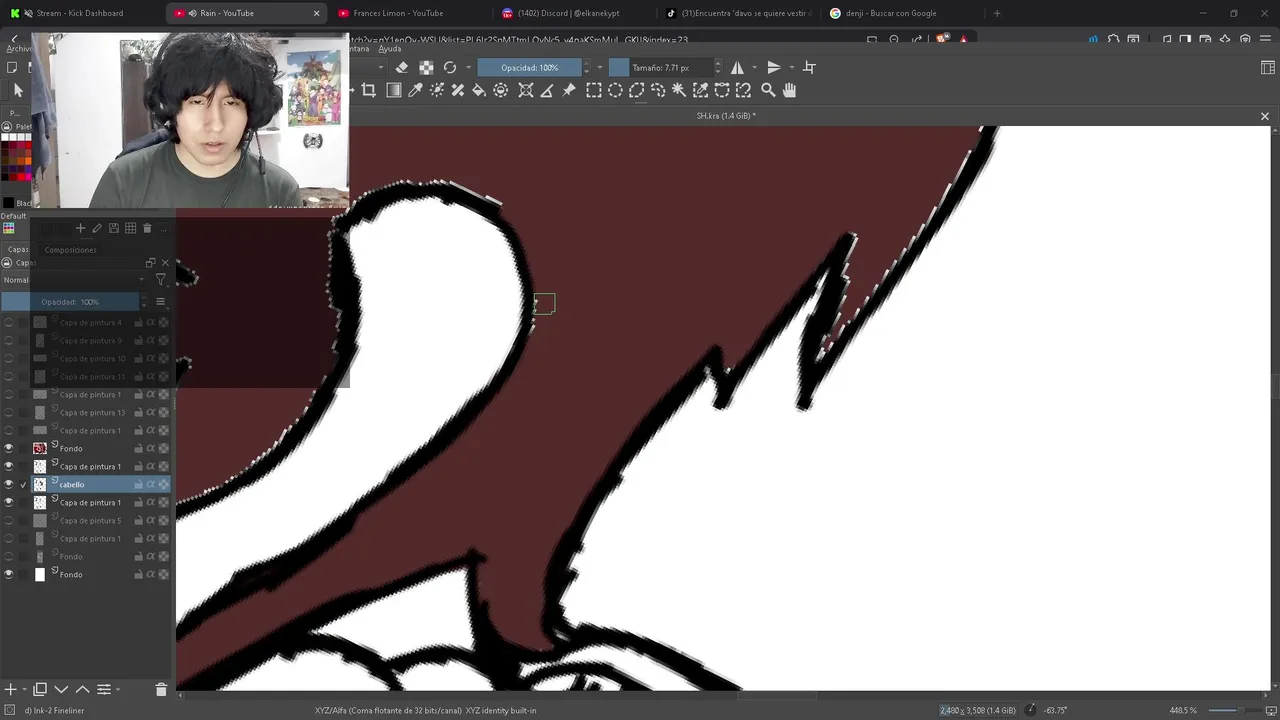Open the Ayuda menu
Image resolution: width=1280 pixels, height=720 pixels.
[390, 49]
